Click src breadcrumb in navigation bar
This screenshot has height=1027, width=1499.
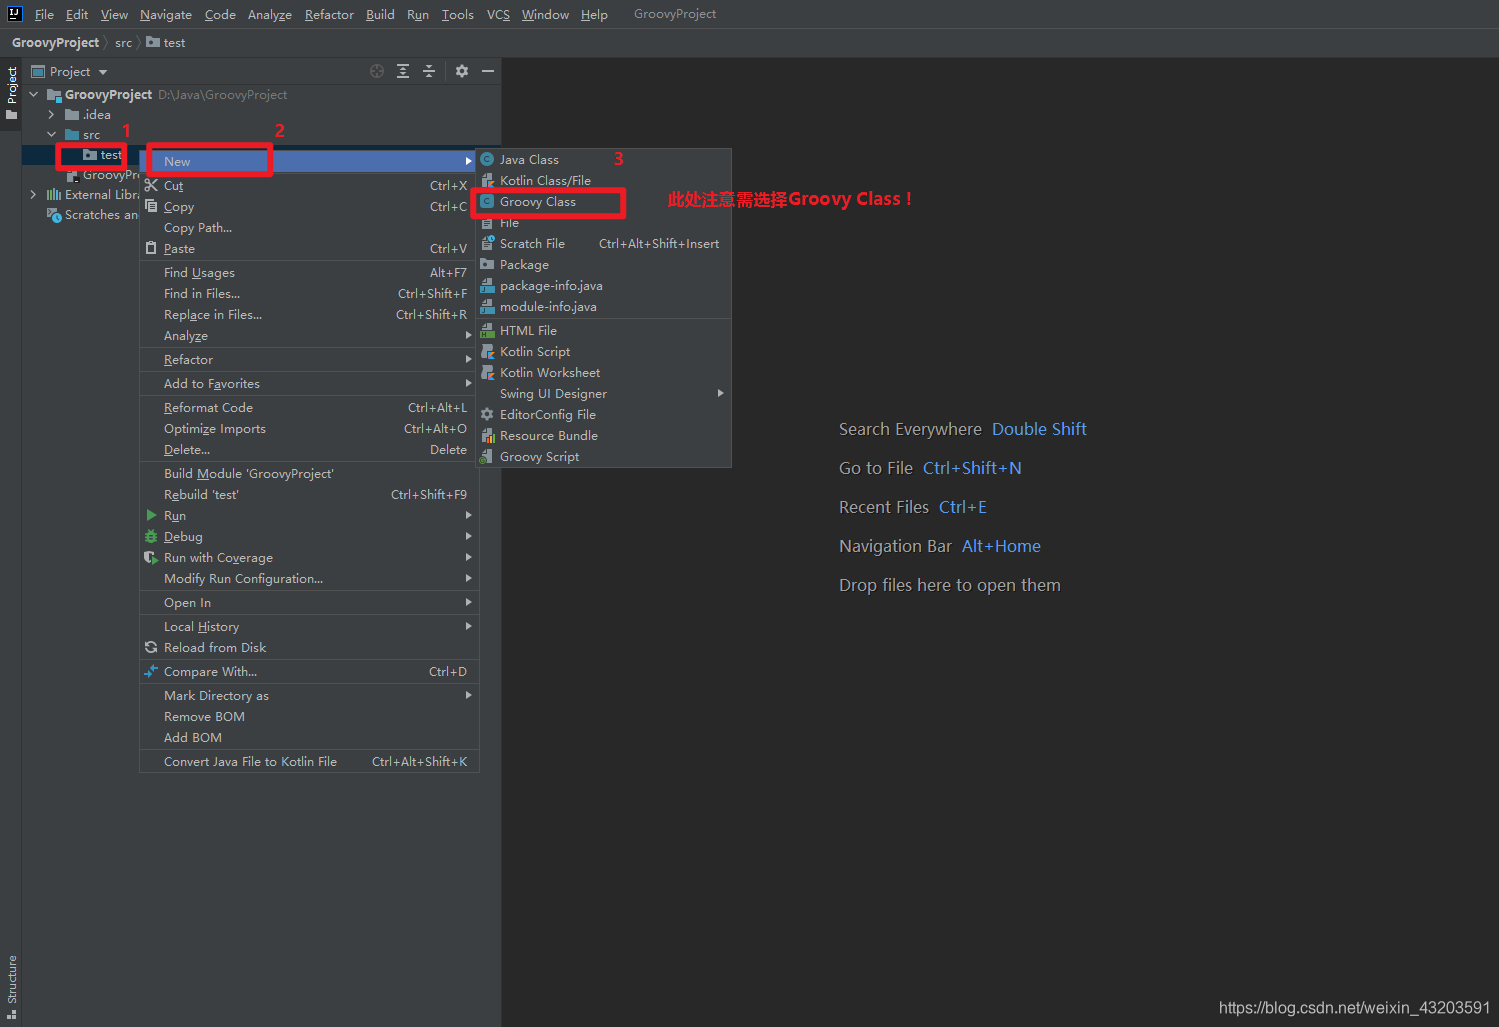pyautogui.click(x=123, y=42)
